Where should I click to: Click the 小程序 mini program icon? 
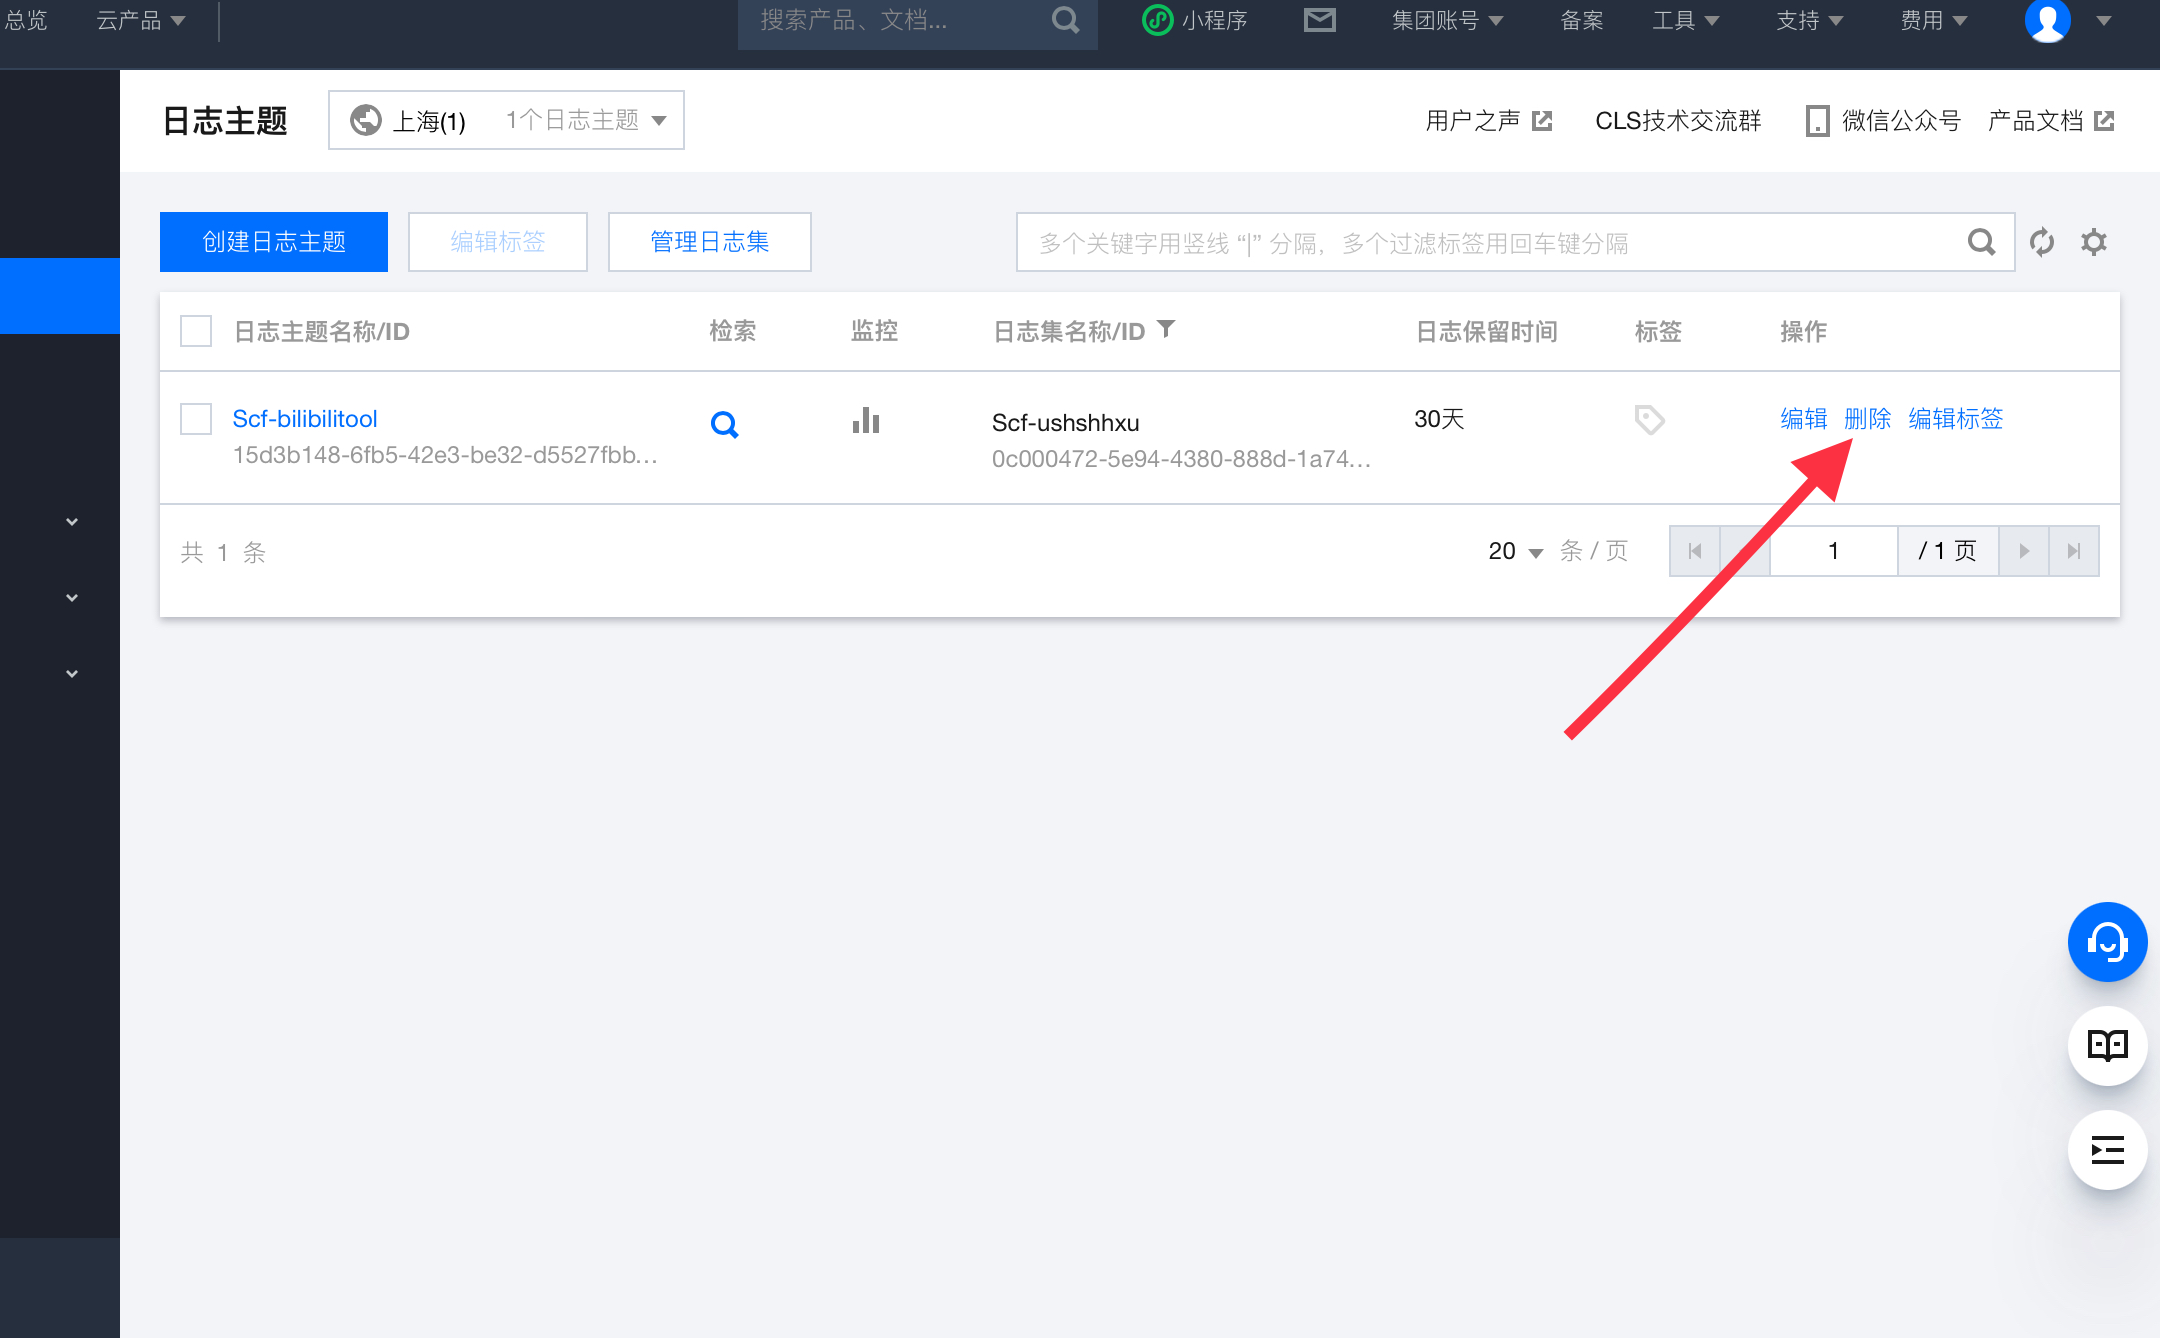[x=1157, y=19]
